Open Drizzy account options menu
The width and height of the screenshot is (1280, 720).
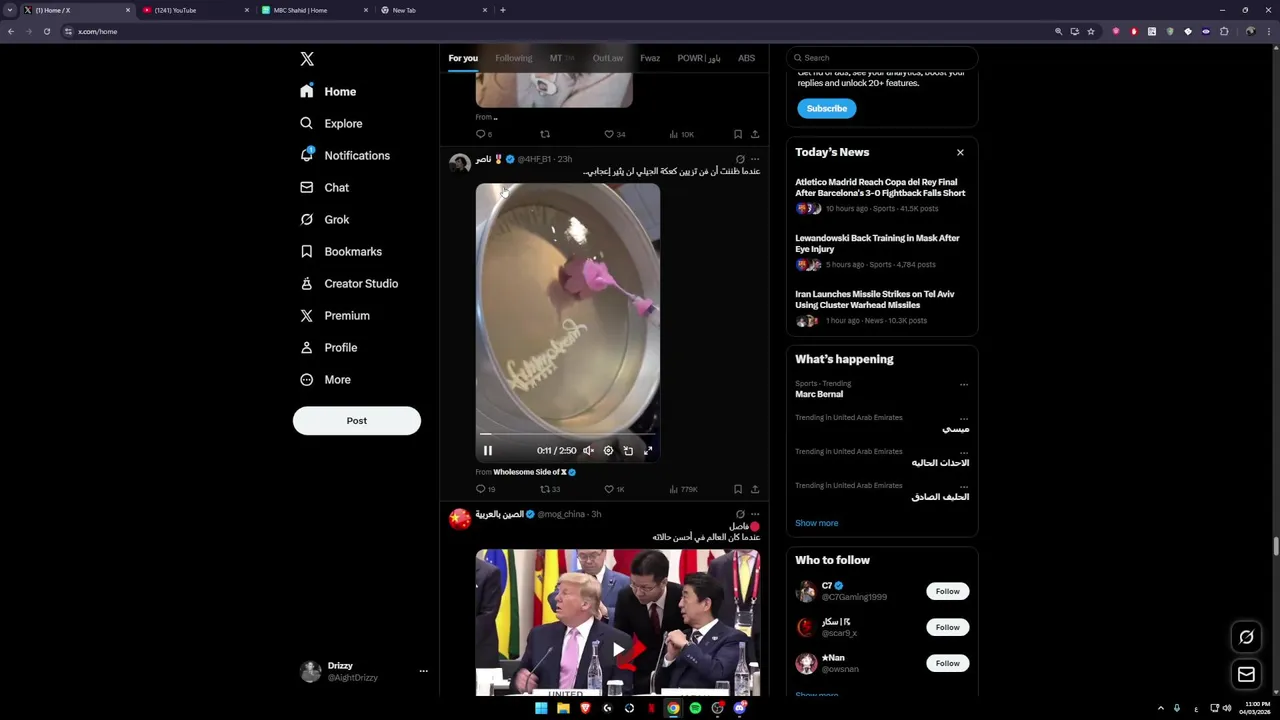[423, 671]
